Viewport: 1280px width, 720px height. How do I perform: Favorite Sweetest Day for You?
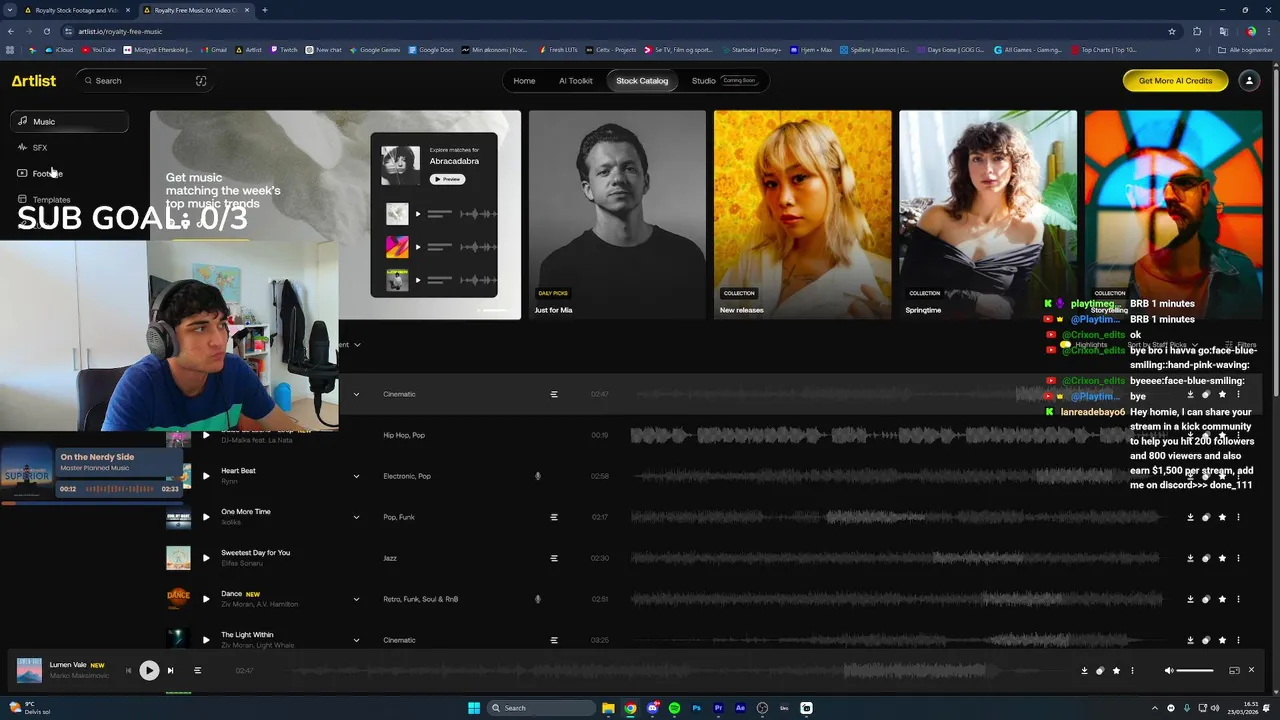(x=1222, y=558)
